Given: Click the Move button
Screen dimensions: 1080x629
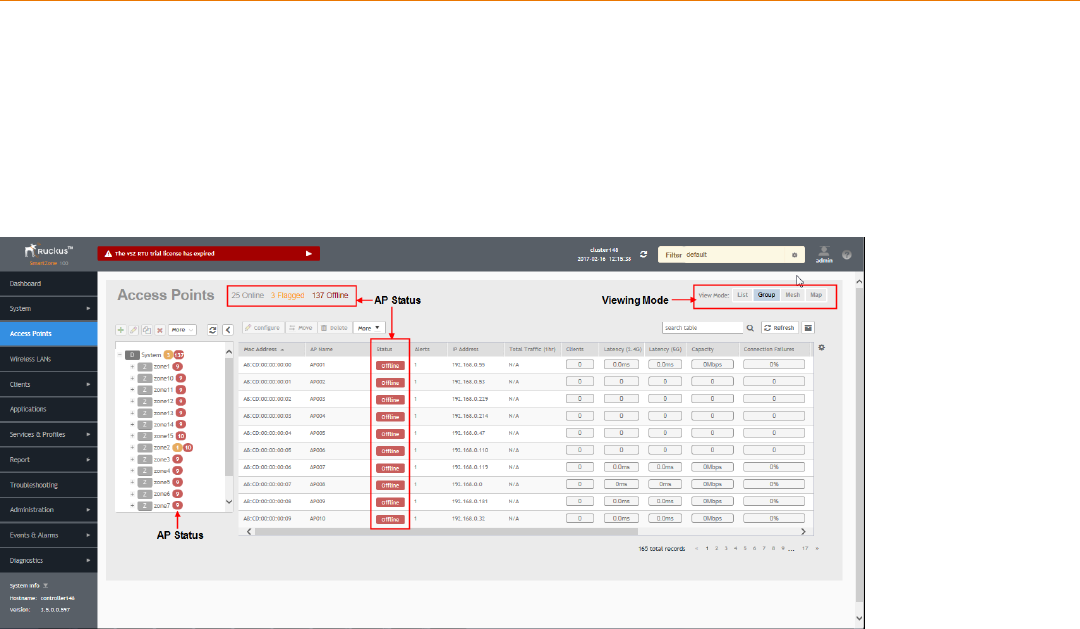Looking at the screenshot, I should 301,328.
